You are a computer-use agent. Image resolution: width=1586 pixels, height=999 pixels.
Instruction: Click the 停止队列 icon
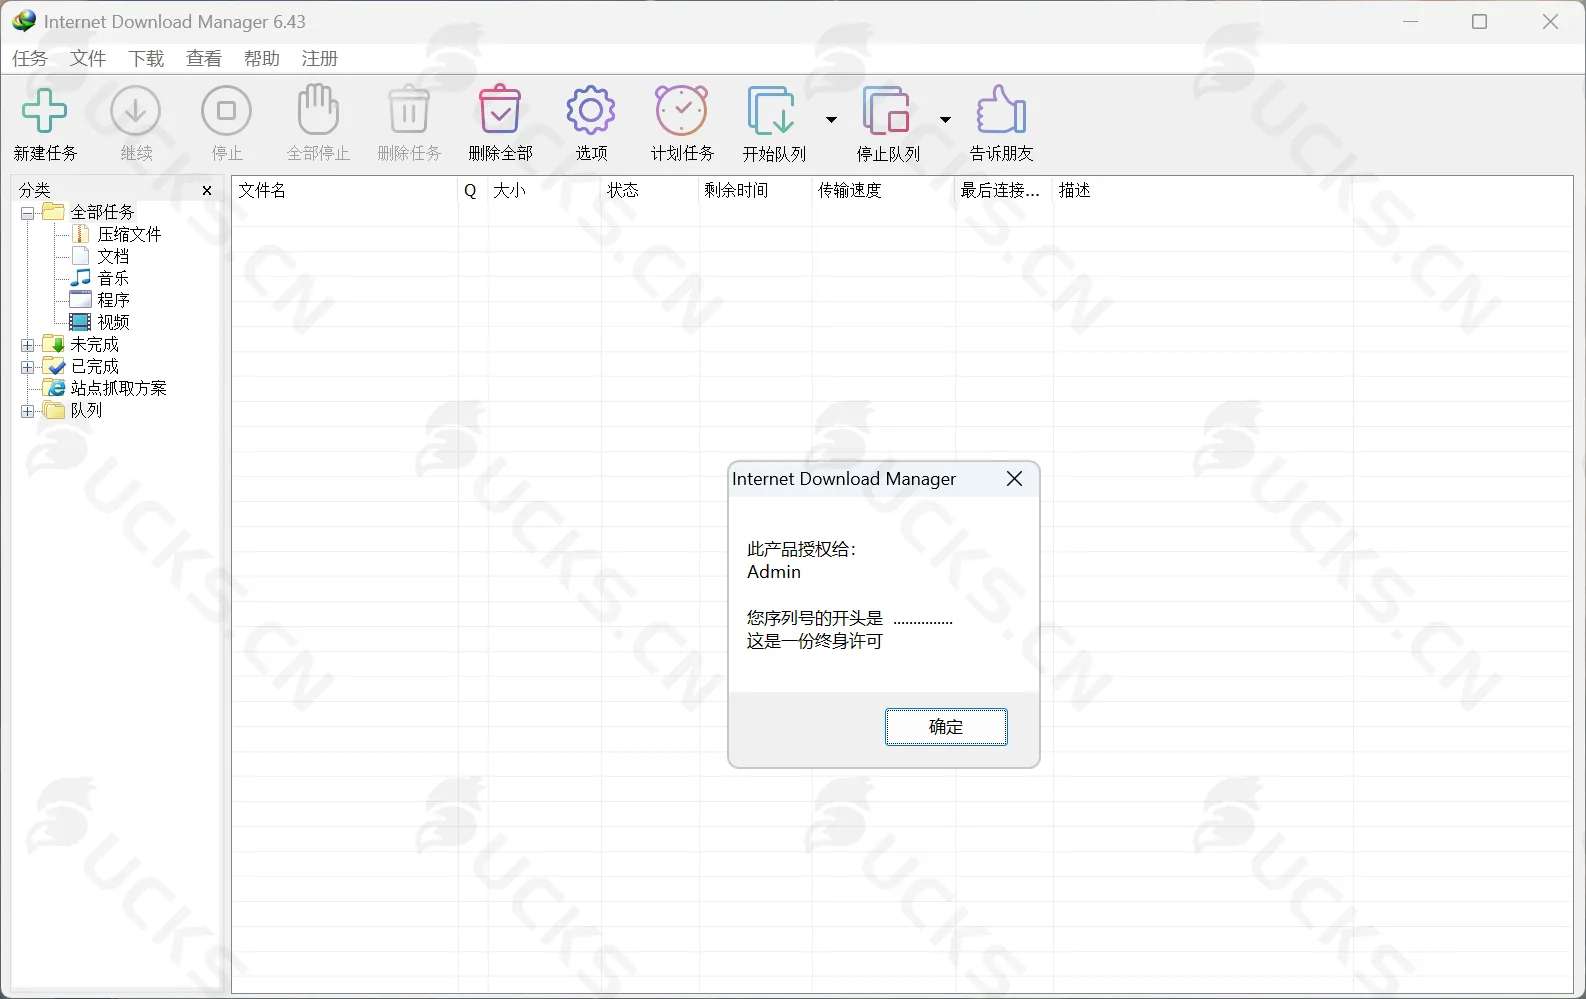point(887,111)
